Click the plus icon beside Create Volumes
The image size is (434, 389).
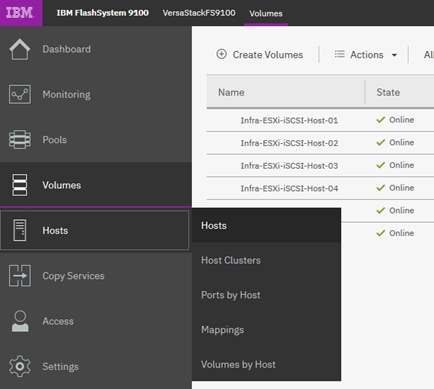pos(222,54)
